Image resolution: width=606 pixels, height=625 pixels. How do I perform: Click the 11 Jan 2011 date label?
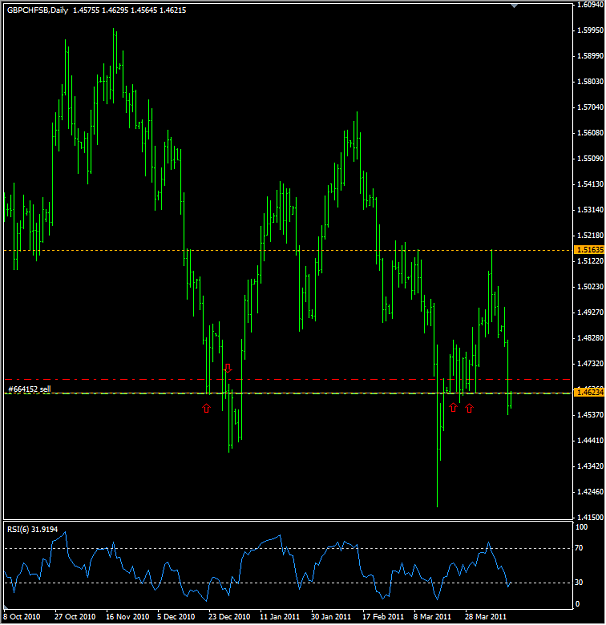pos(279,617)
